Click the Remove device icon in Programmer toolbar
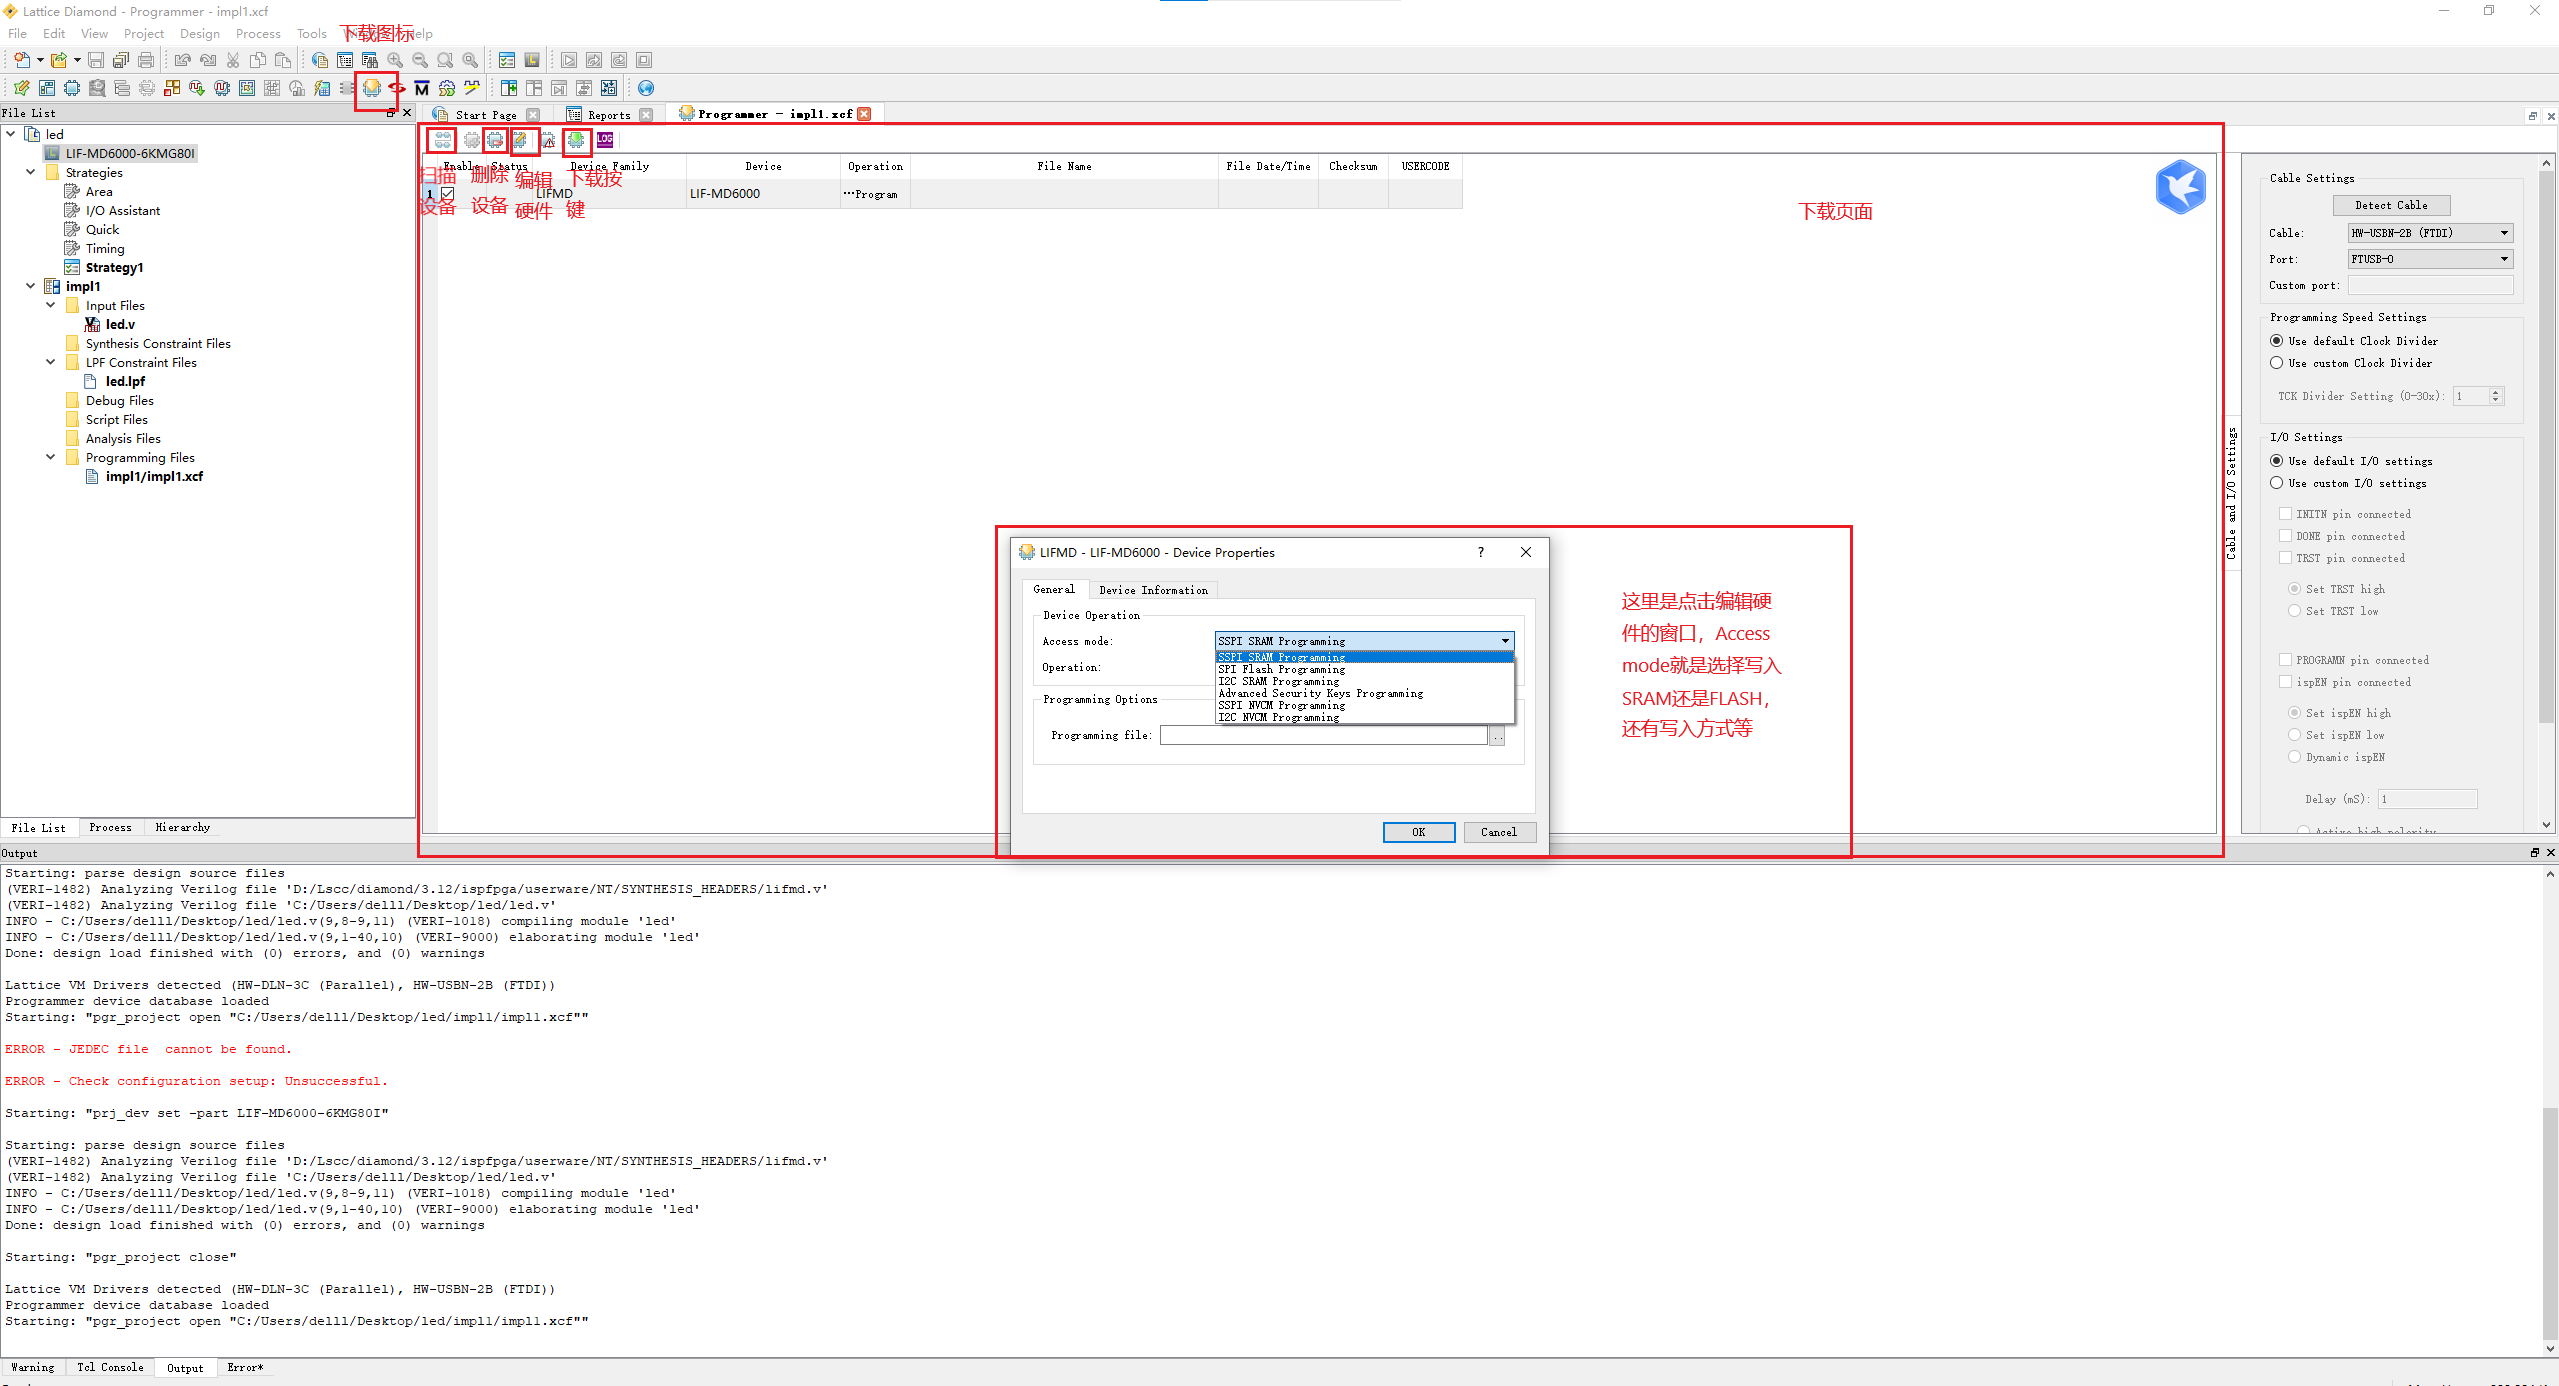 point(495,140)
